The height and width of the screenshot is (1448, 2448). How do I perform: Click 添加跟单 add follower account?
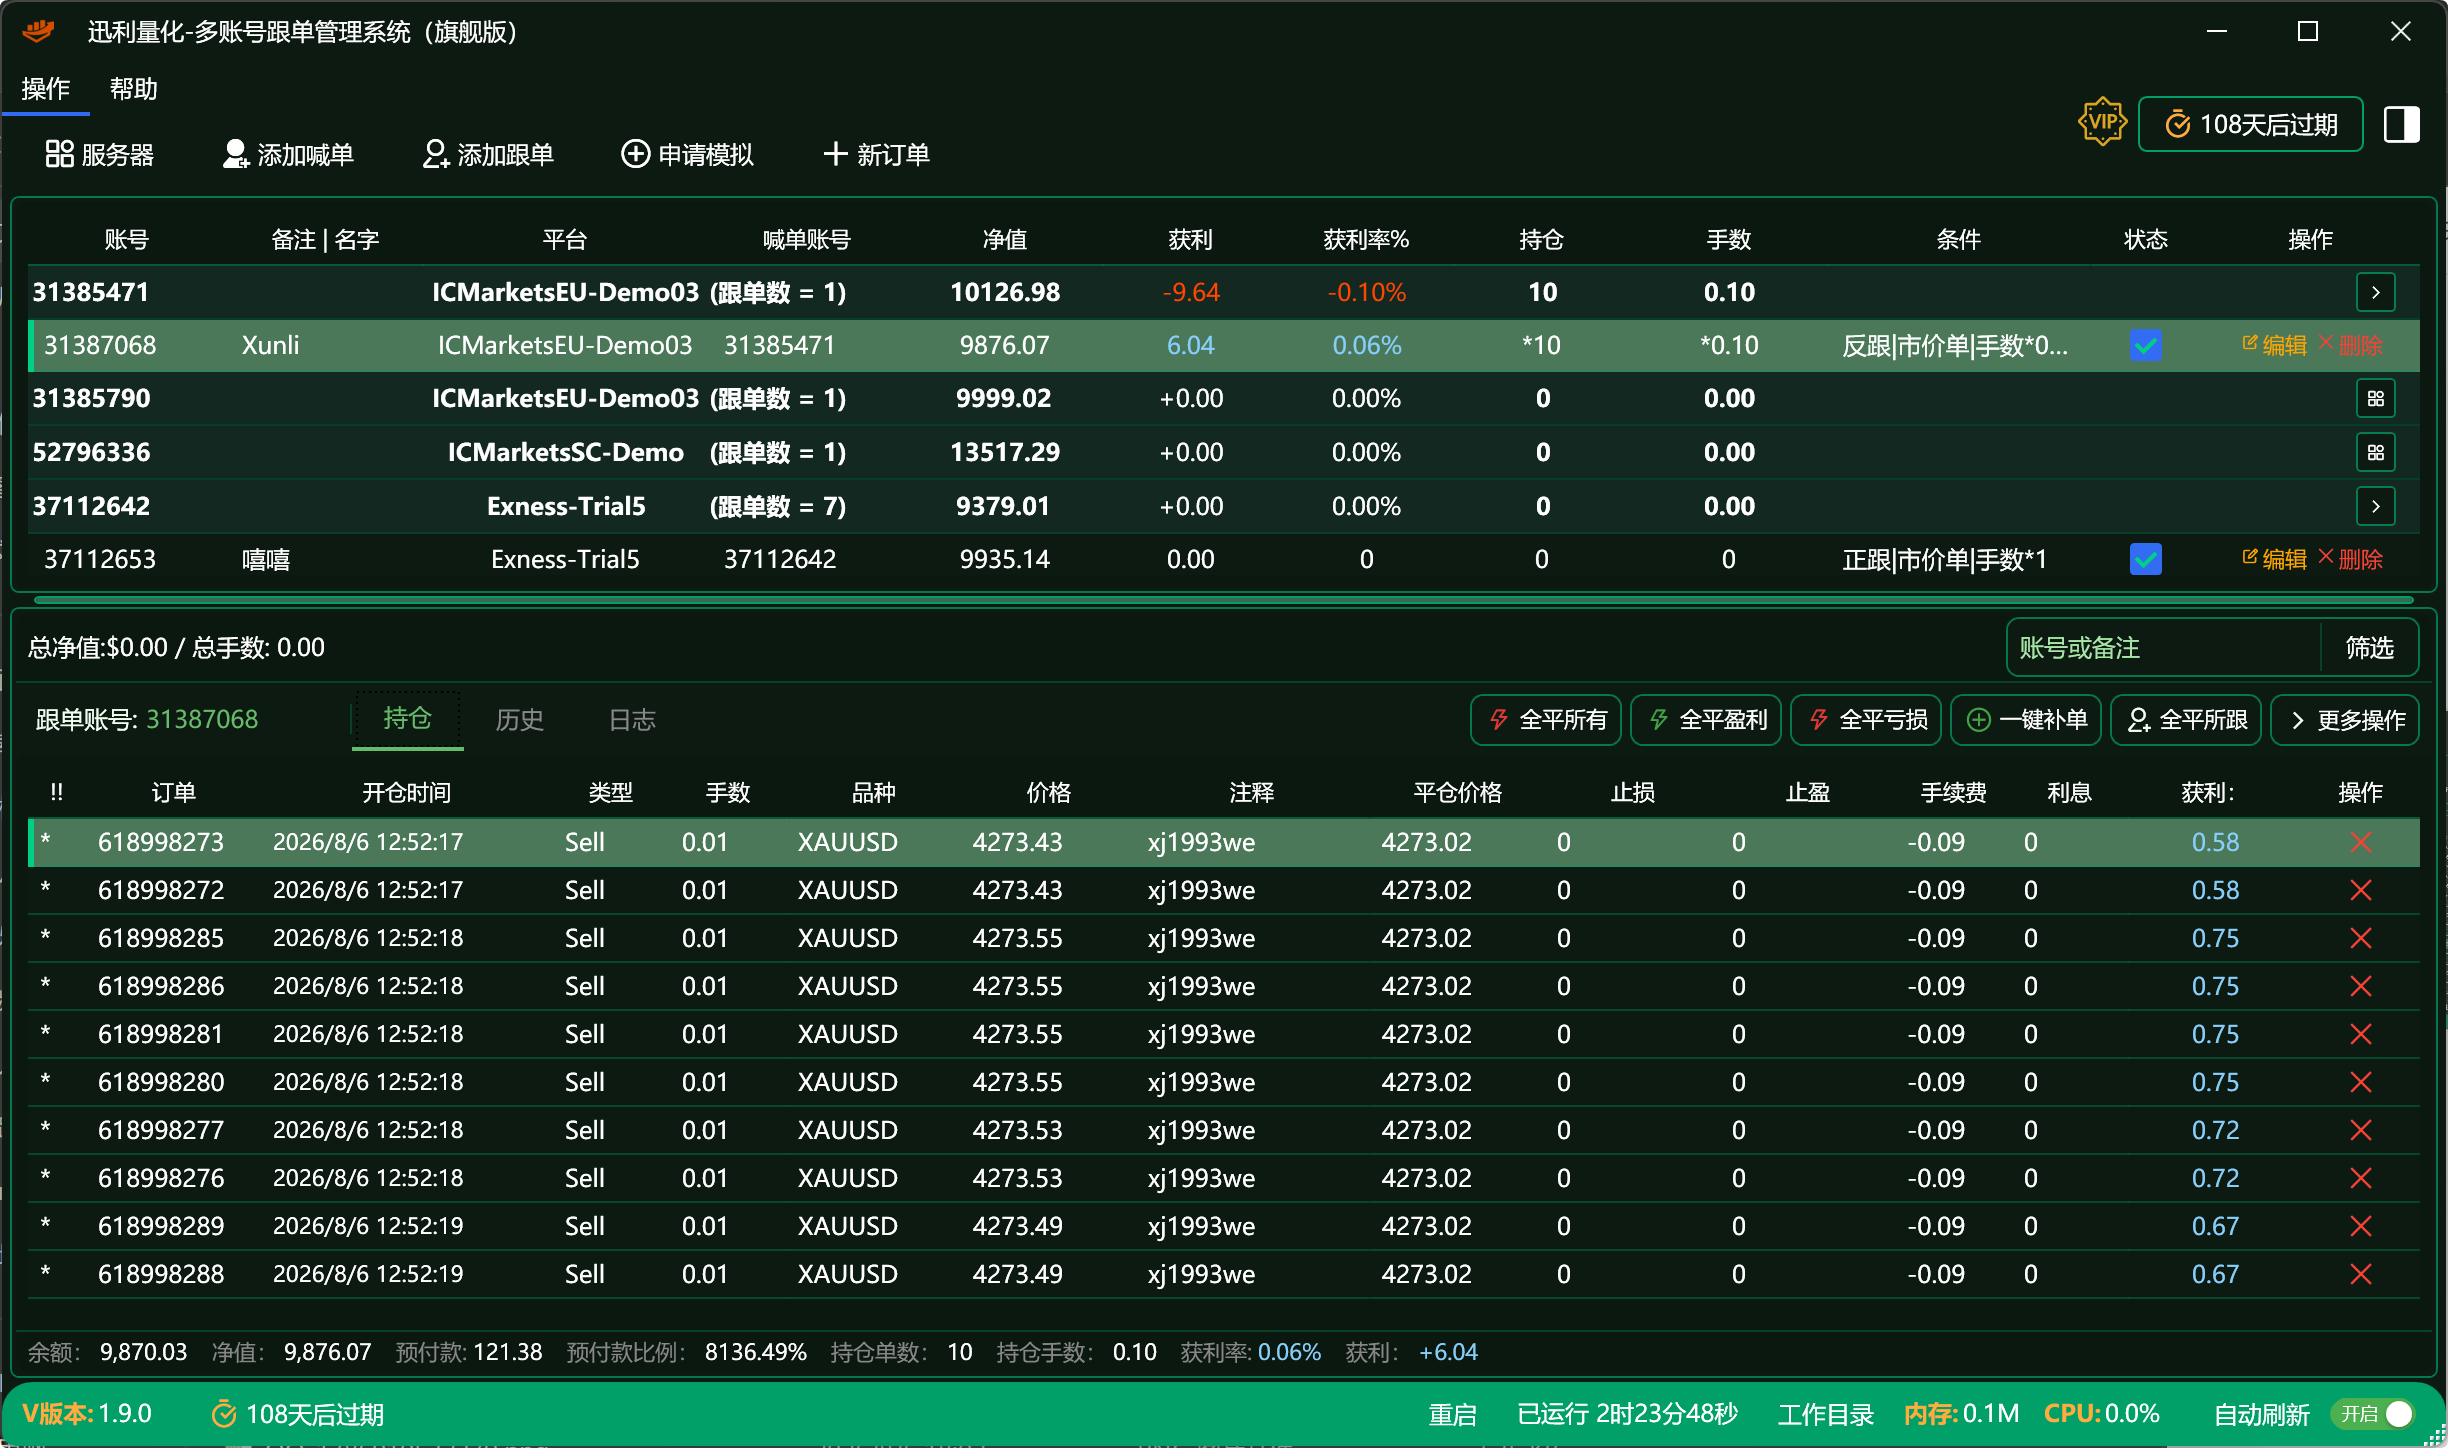point(488,154)
